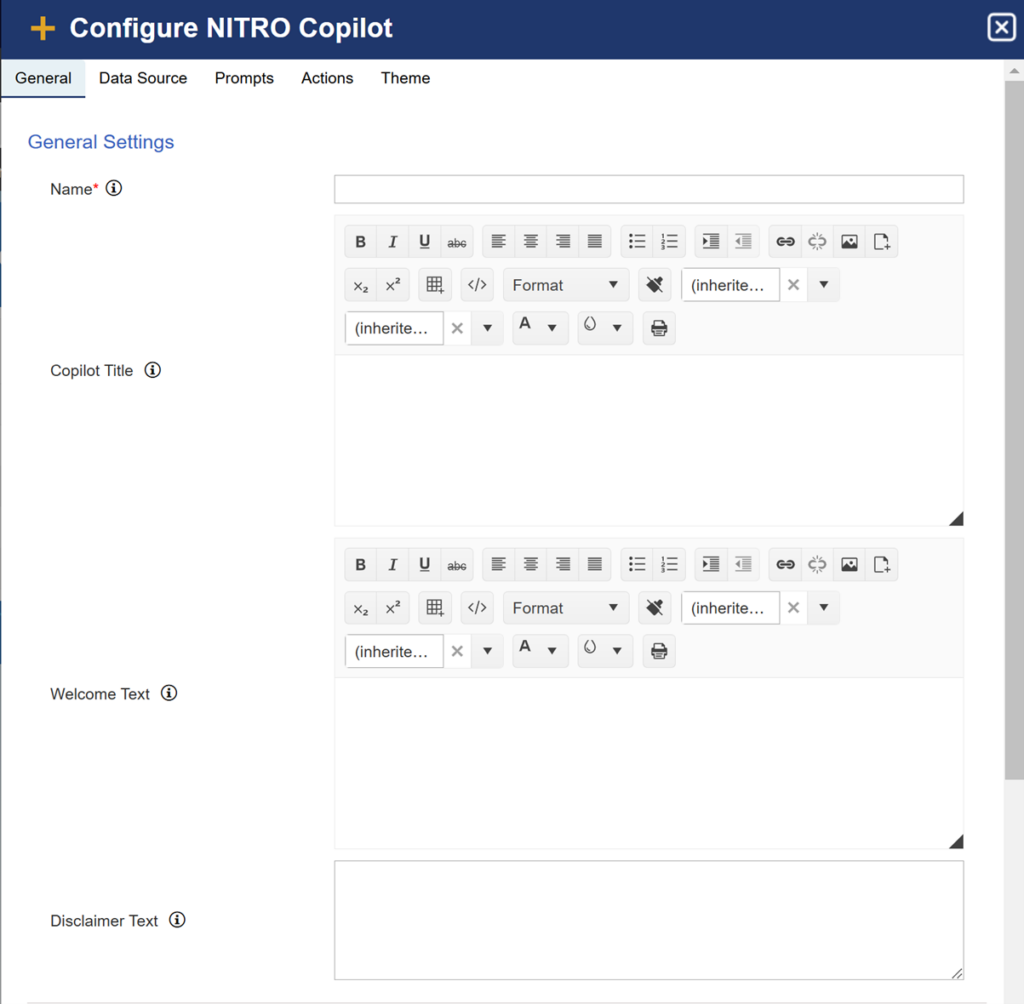The height and width of the screenshot is (1004, 1024).
Task: Clear font size value in Welcome Text editor
Action: tap(457, 651)
